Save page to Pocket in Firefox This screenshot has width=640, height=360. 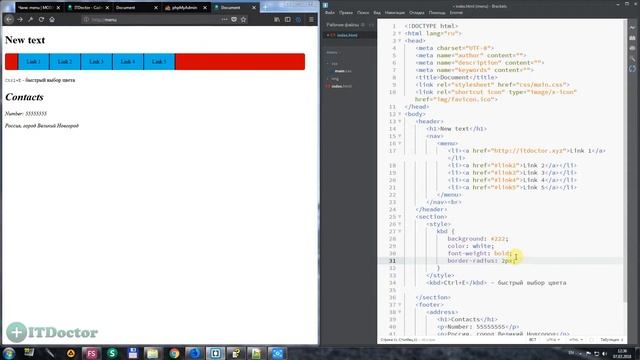click(234, 19)
